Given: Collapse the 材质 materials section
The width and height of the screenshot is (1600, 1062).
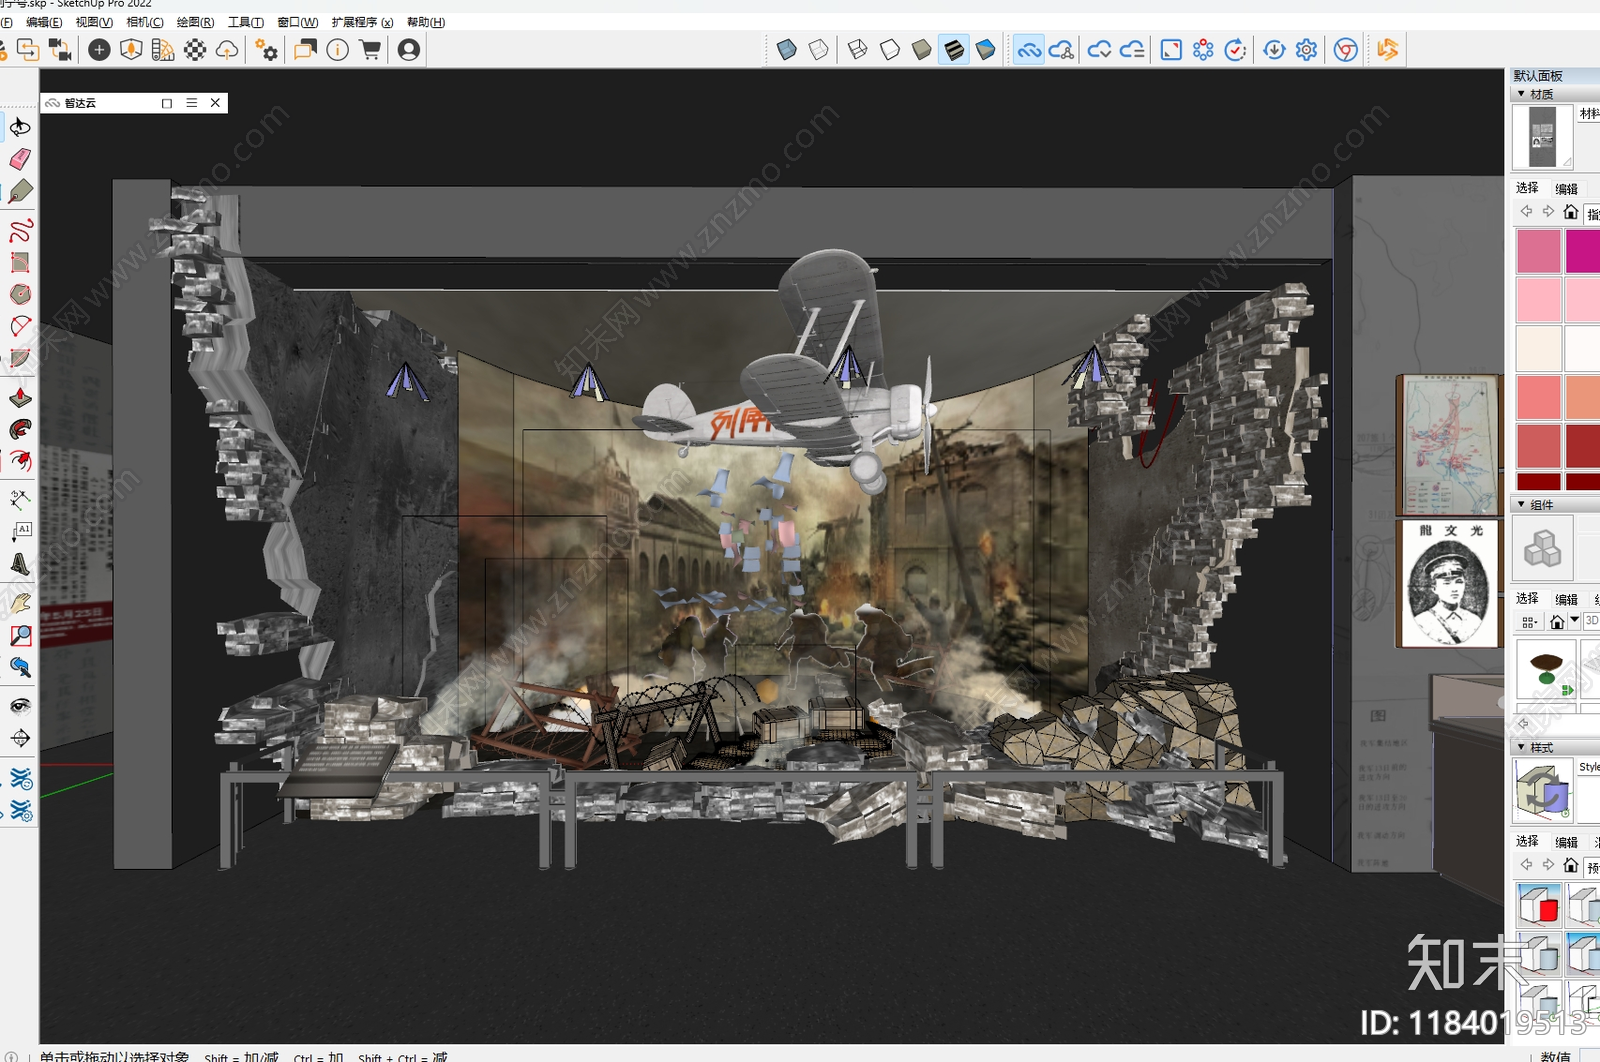Looking at the screenshot, I should click(x=1521, y=94).
